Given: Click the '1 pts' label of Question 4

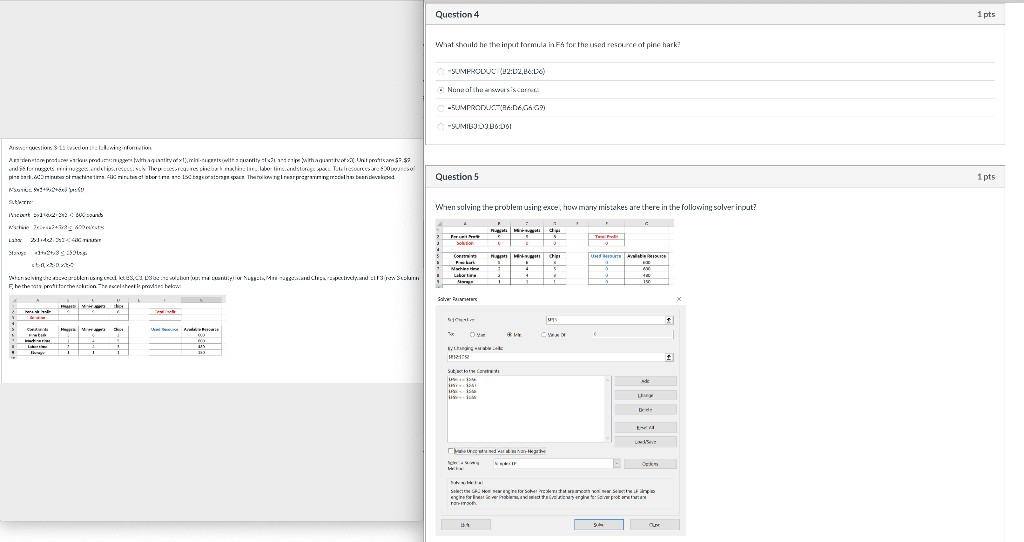Looking at the screenshot, I should pos(986,14).
